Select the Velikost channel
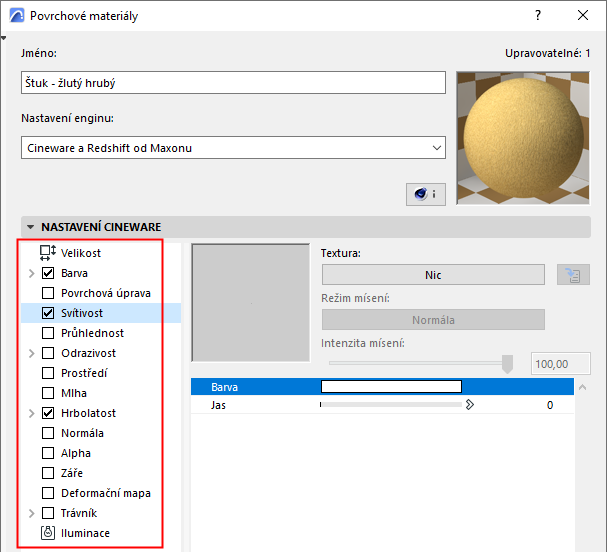The width and height of the screenshot is (607, 552). [x=81, y=253]
